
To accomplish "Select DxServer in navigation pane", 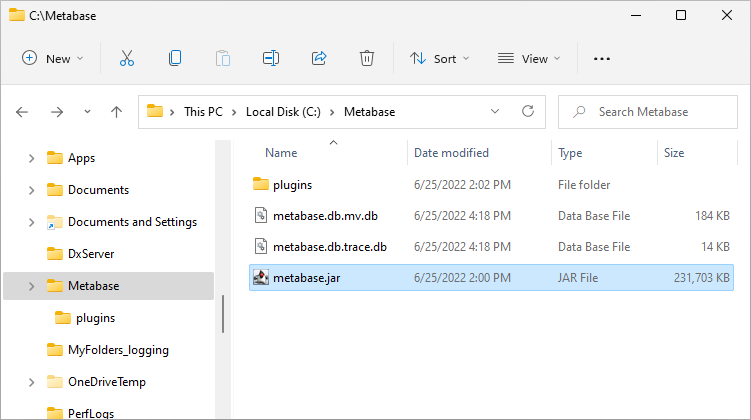I will (91, 254).
